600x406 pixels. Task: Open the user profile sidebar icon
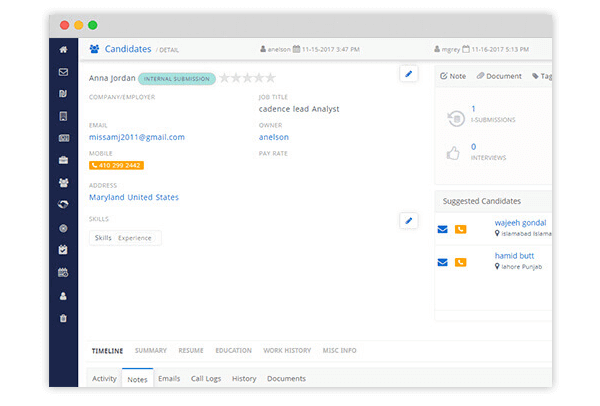[x=64, y=296]
